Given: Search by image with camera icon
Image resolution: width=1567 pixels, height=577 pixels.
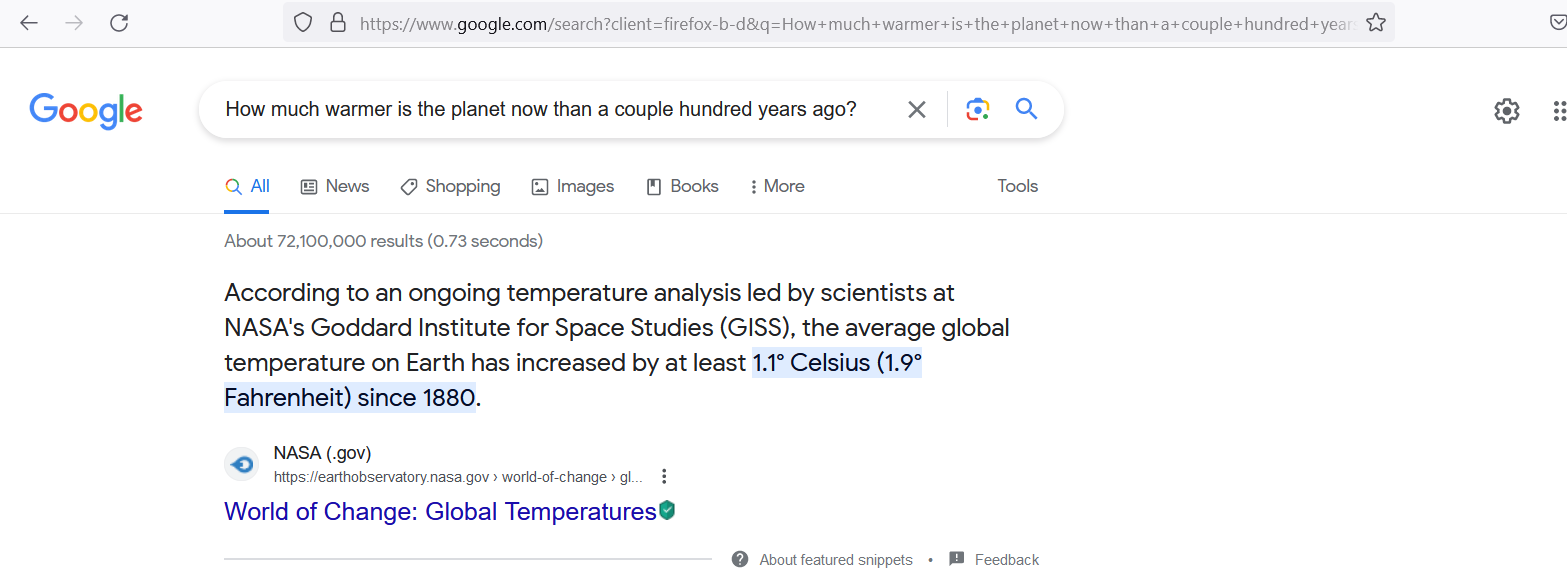Looking at the screenshot, I should coord(977,109).
